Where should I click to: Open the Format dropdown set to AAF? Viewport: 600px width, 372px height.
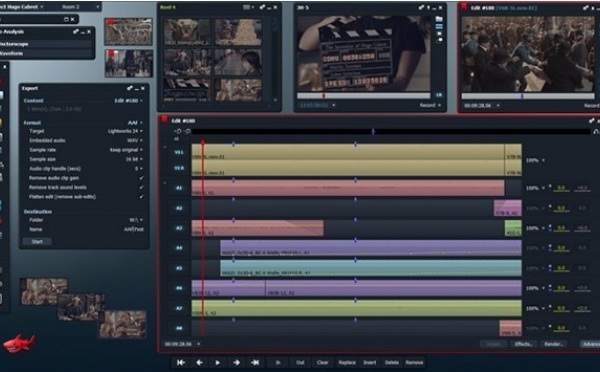point(135,123)
